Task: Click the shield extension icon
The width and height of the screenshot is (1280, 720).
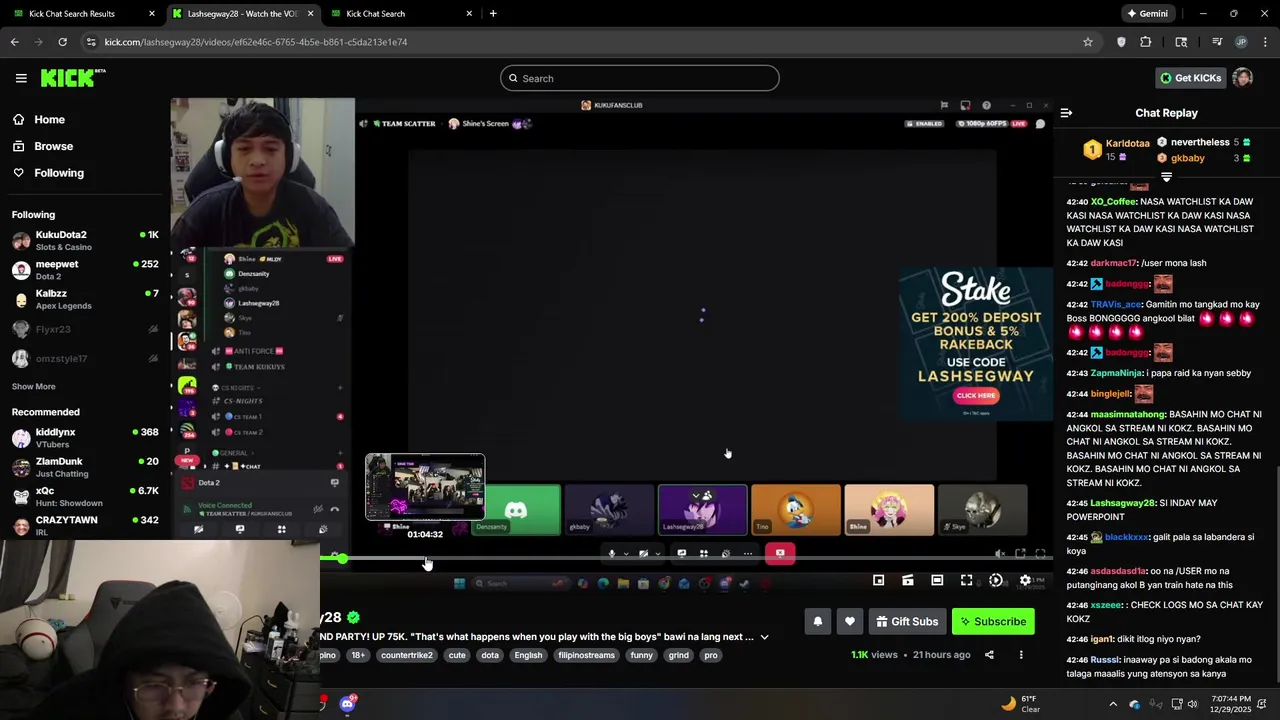Action: click(x=1121, y=42)
